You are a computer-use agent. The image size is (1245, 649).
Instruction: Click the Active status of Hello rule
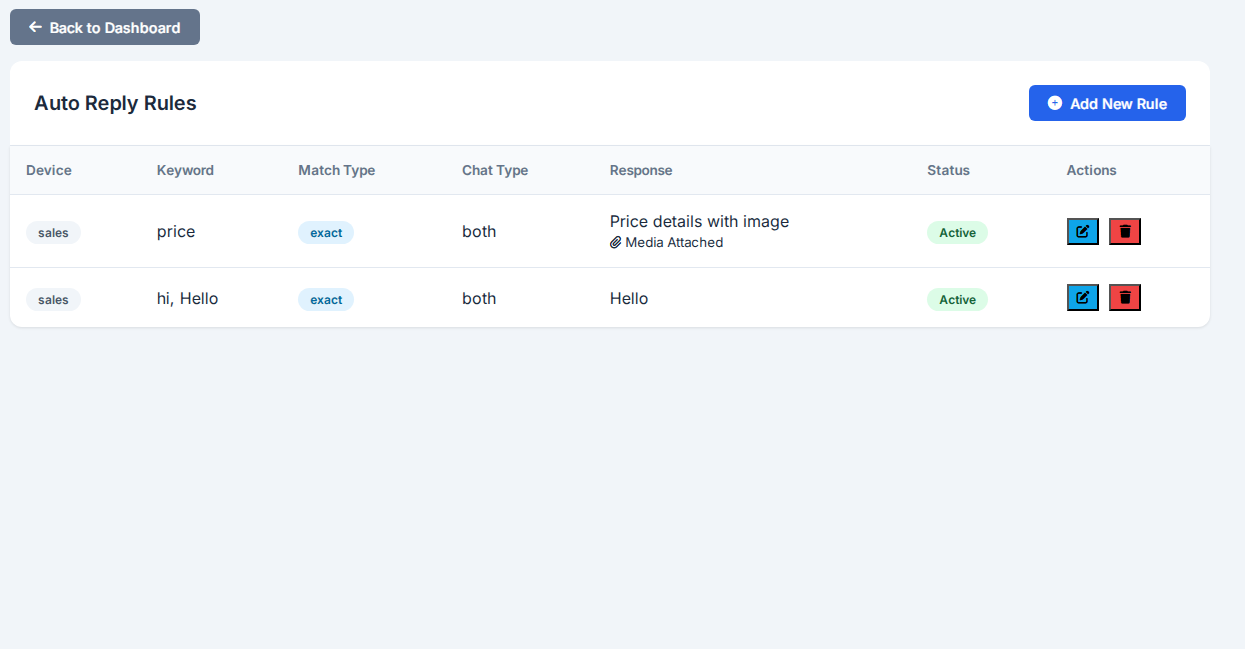tap(957, 300)
